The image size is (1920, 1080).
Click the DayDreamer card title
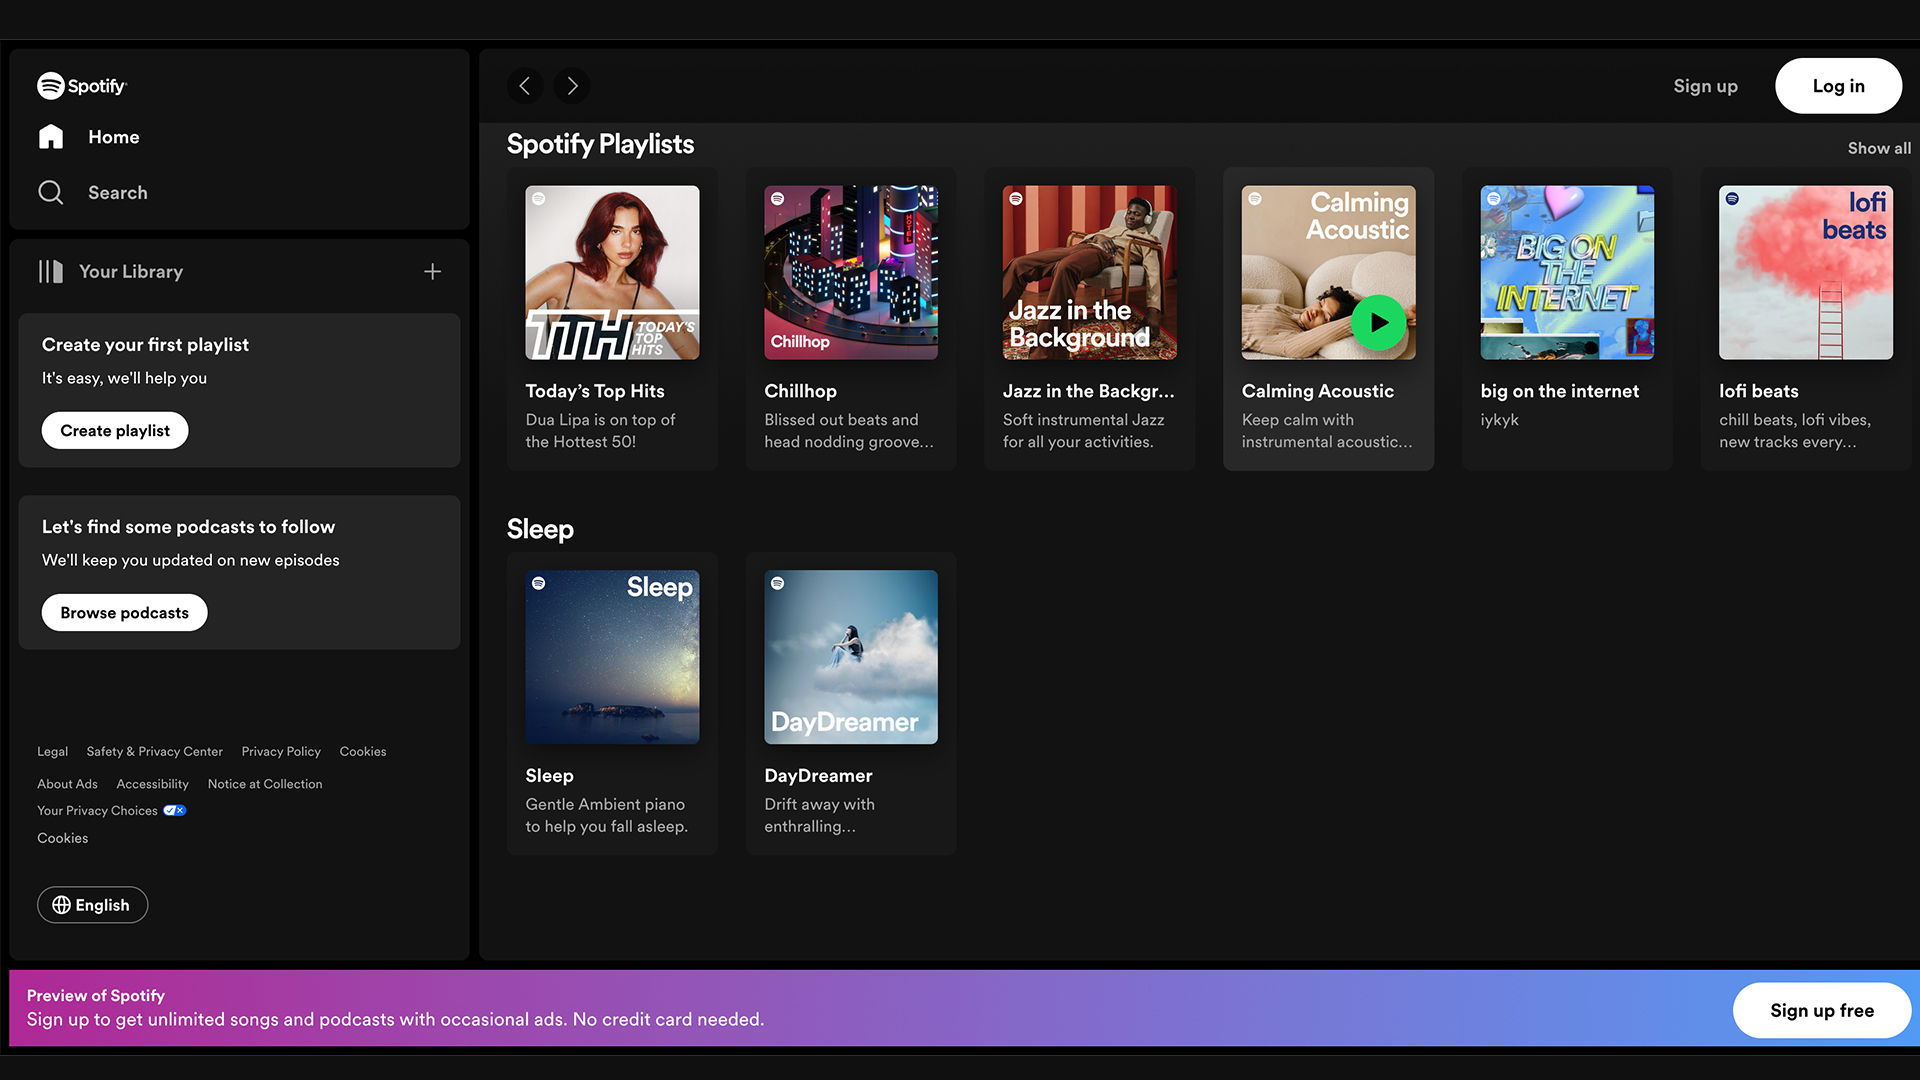point(818,776)
